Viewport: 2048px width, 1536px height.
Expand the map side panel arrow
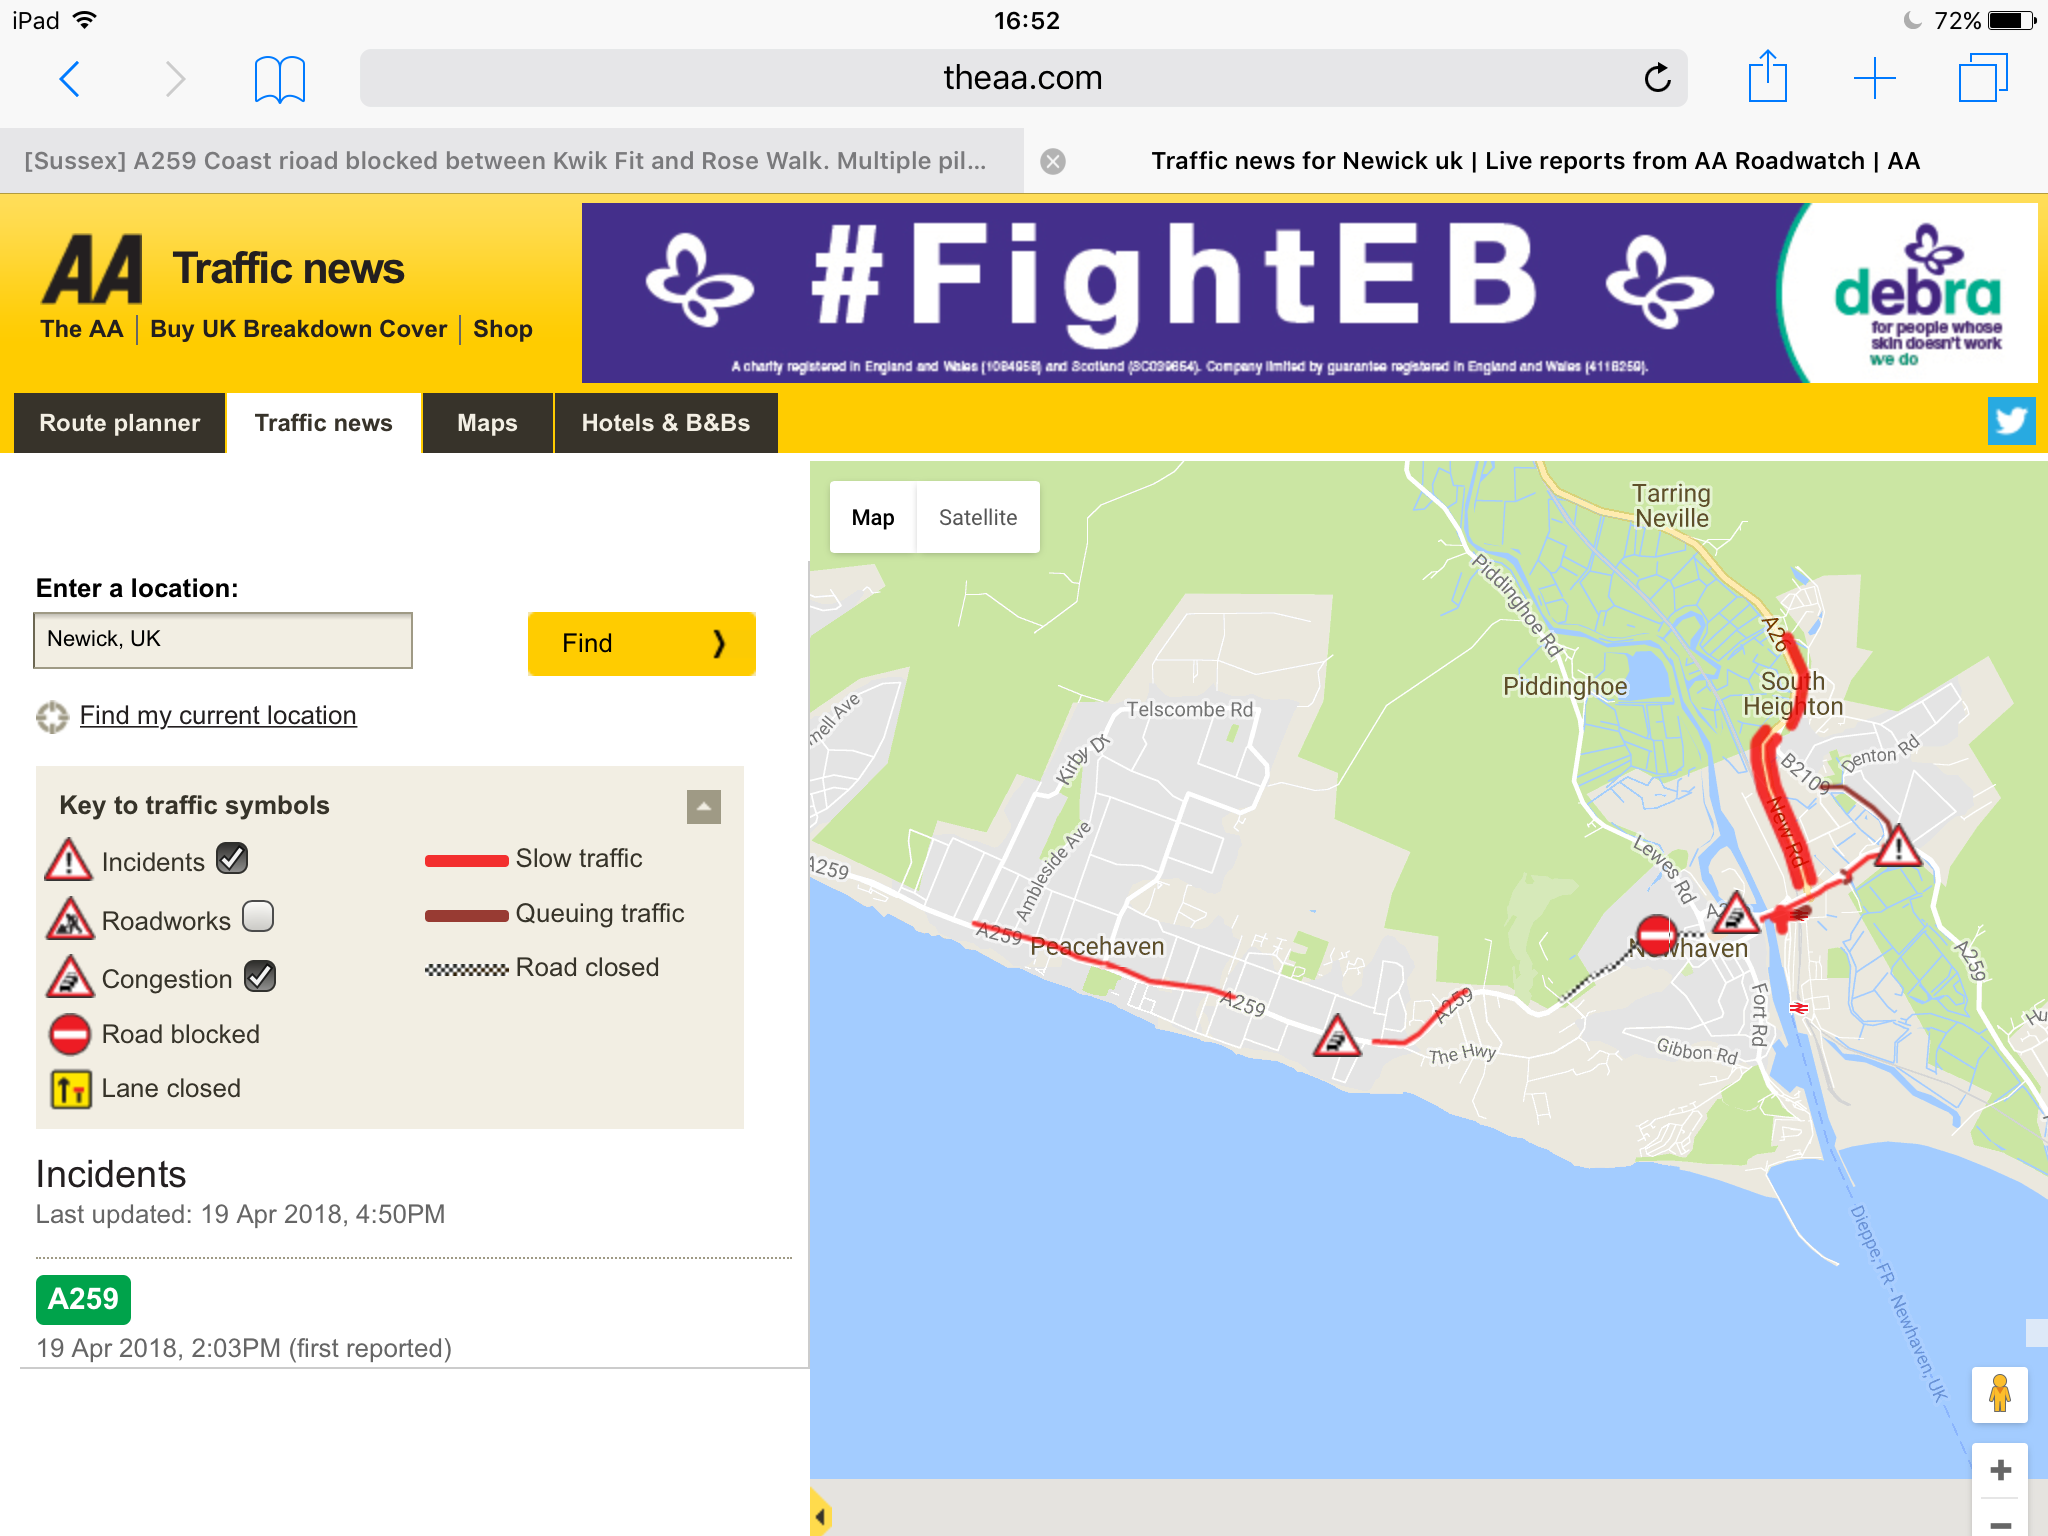(x=820, y=1515)
